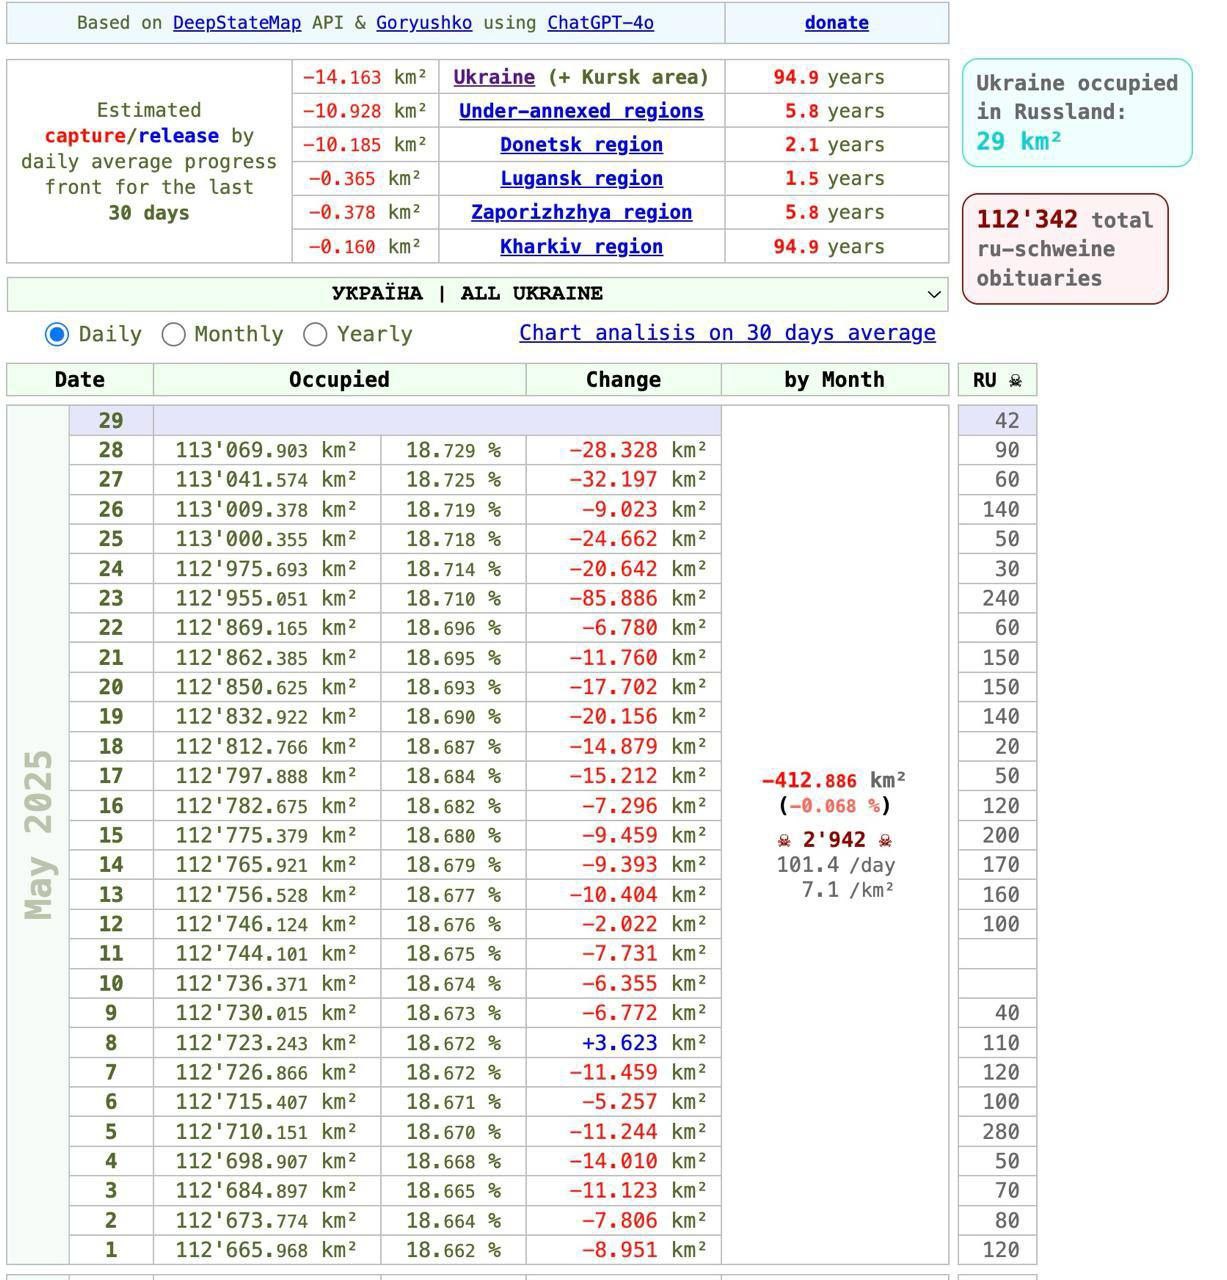Click the by Month column header
Screen dimensions: 1227x1280
click(834, 380)
